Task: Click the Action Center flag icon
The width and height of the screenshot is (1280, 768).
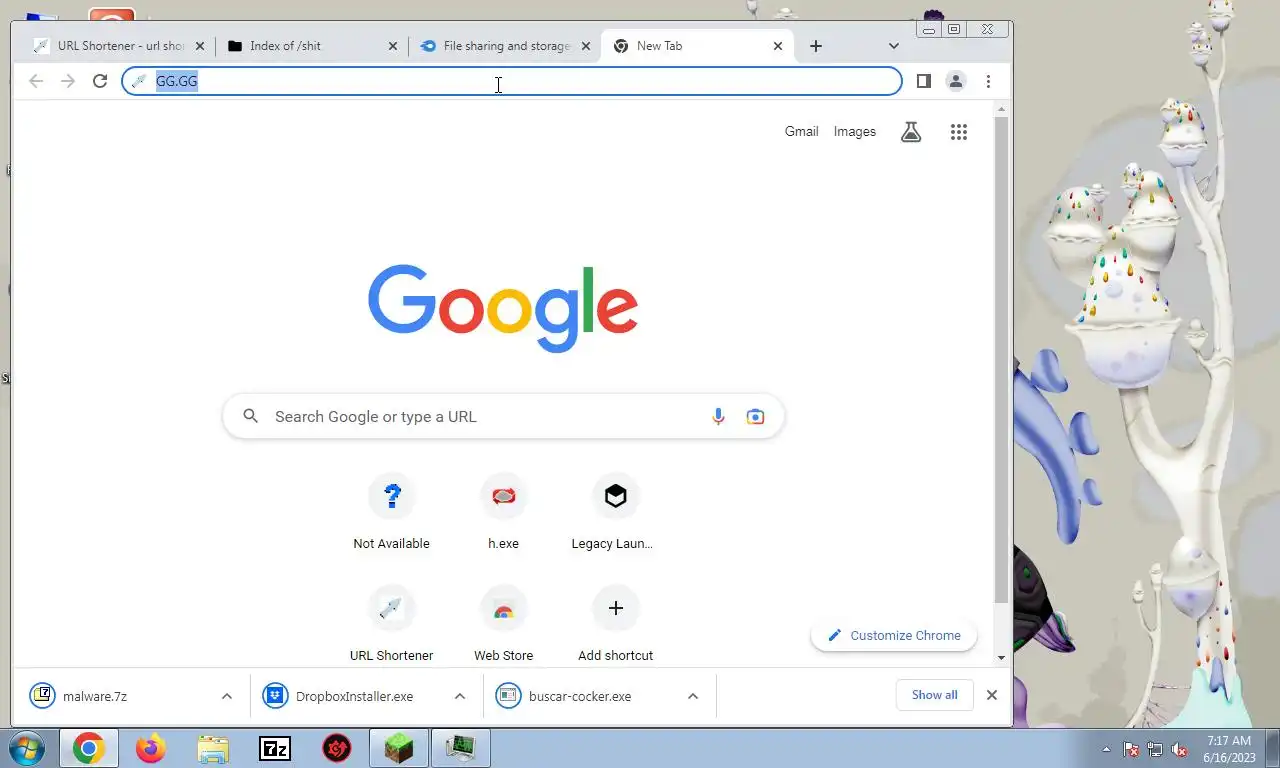Action: click(1131, 749)
